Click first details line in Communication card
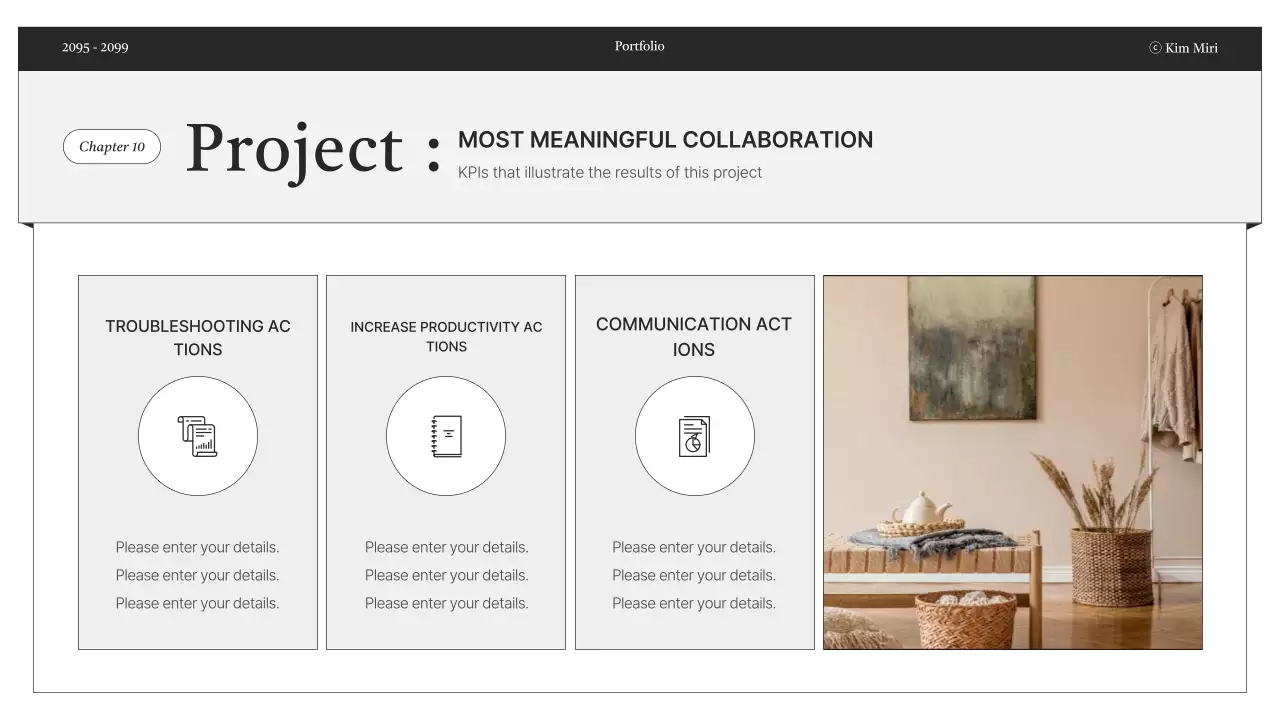 coord(694,547)
